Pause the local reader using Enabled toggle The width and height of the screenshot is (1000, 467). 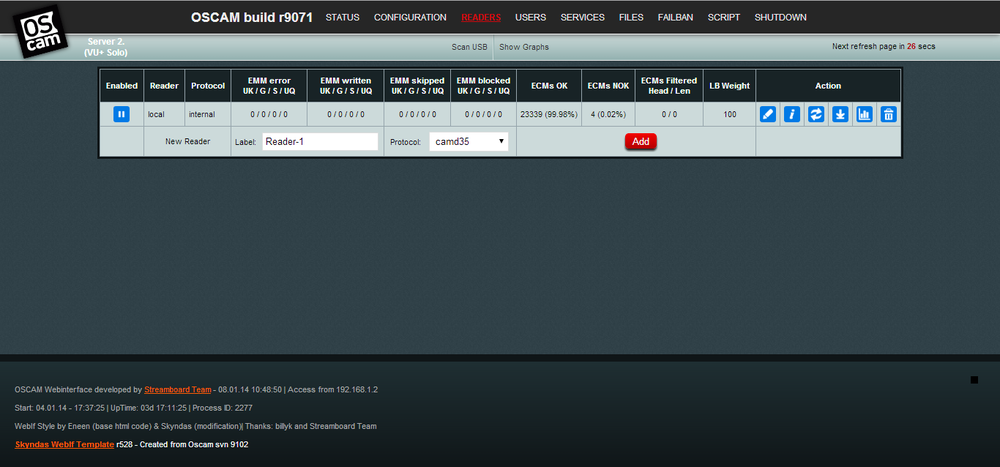point(121,115)
